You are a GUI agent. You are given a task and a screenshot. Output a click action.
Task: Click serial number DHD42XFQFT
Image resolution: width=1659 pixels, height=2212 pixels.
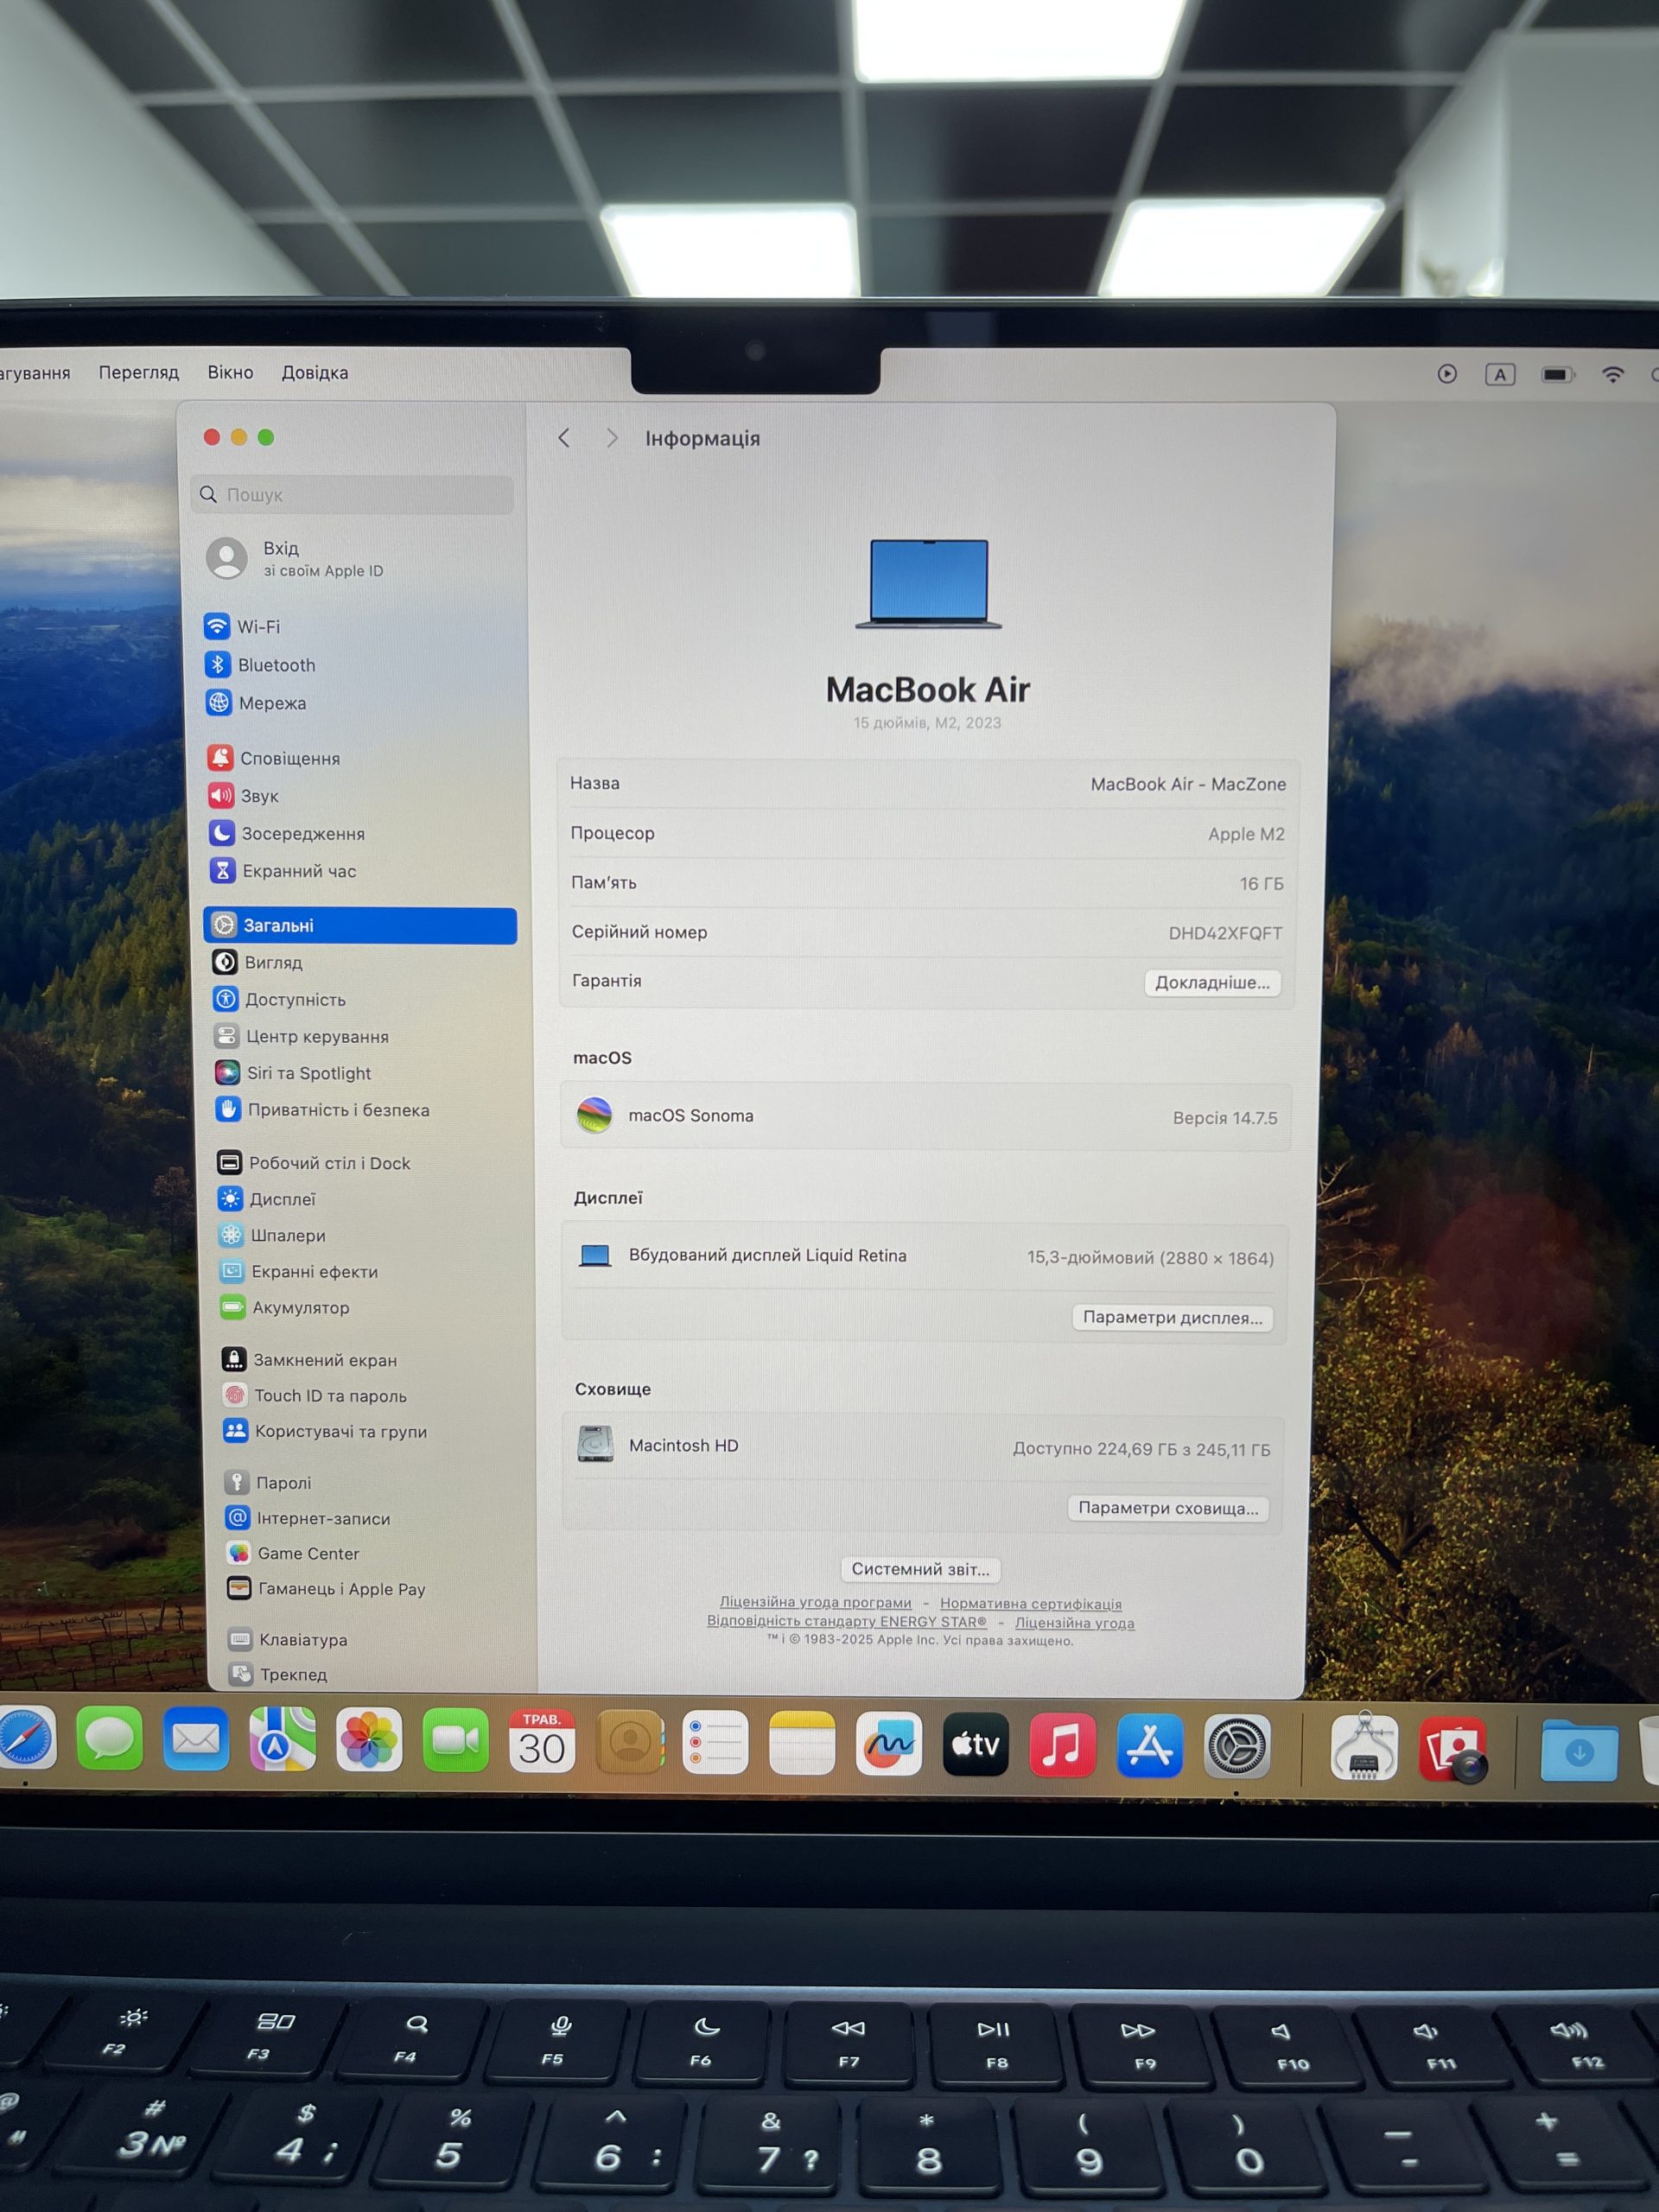click(1225, 933)
